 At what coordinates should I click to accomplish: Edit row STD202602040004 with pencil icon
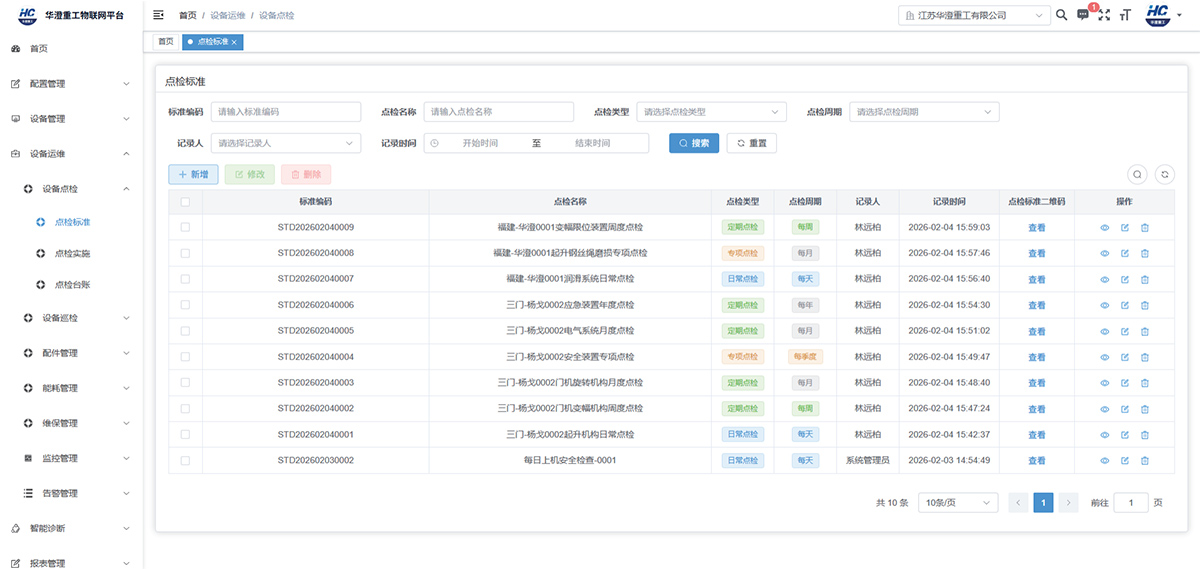tap(1125, 357)
